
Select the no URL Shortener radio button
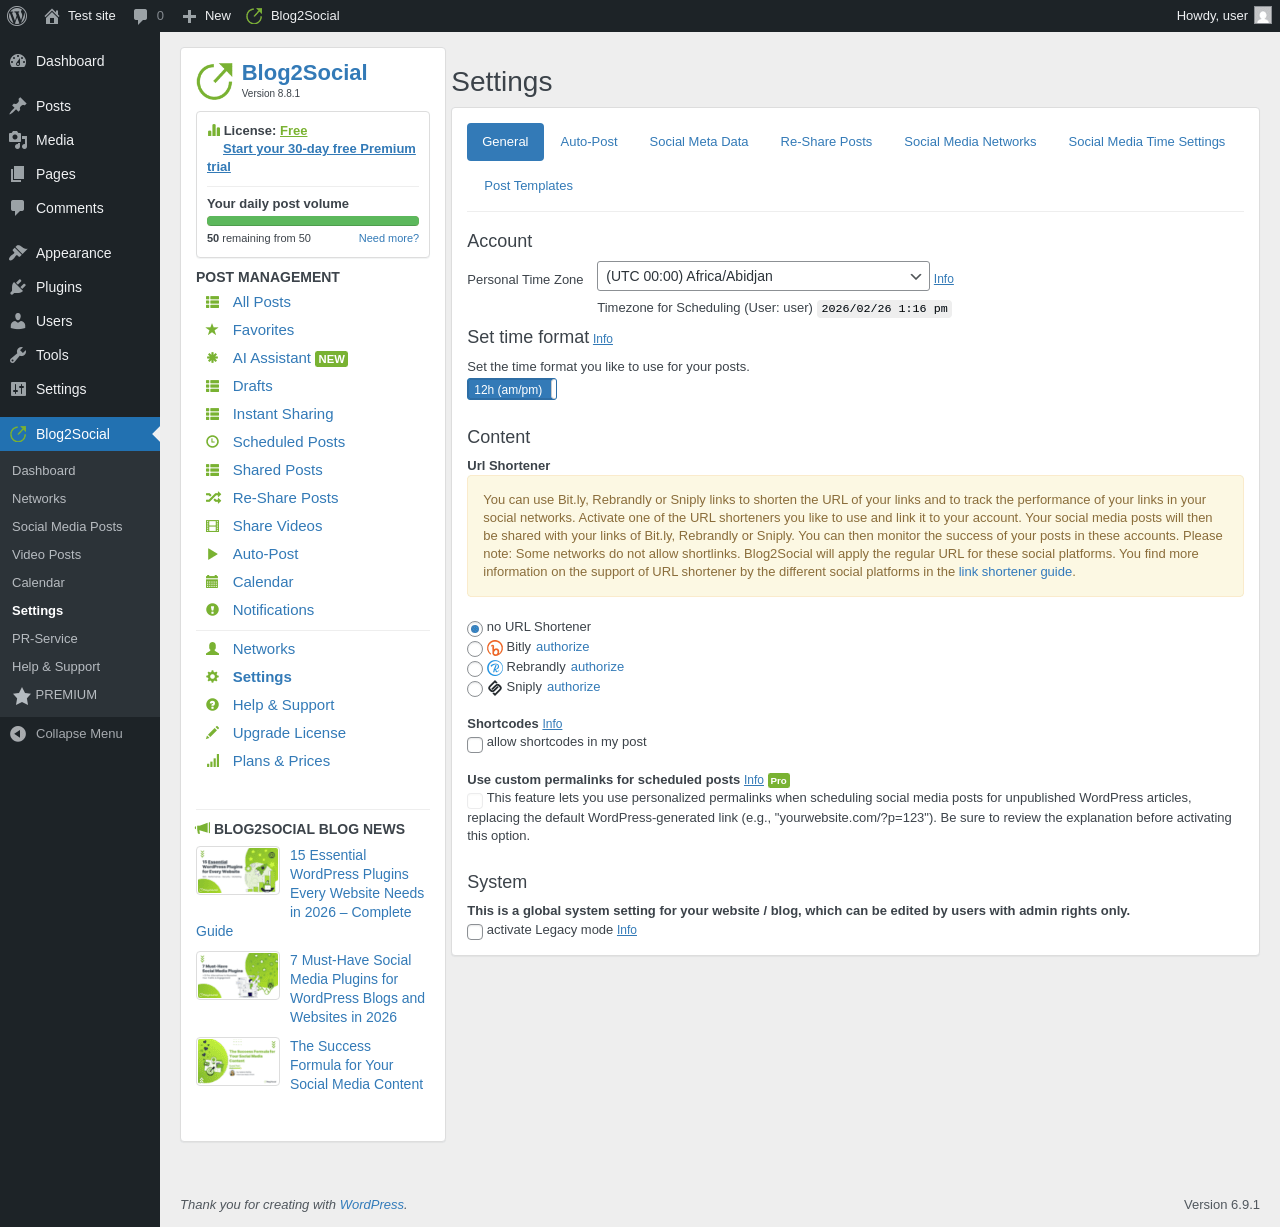click(475, 629)
